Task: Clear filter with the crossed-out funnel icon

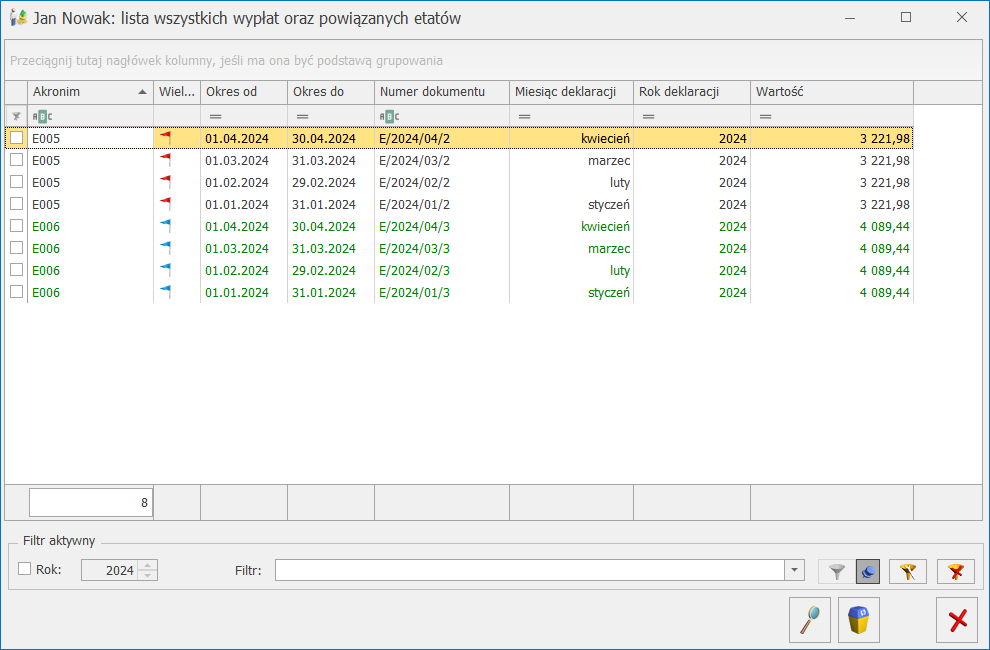Action: coord(956,572)
